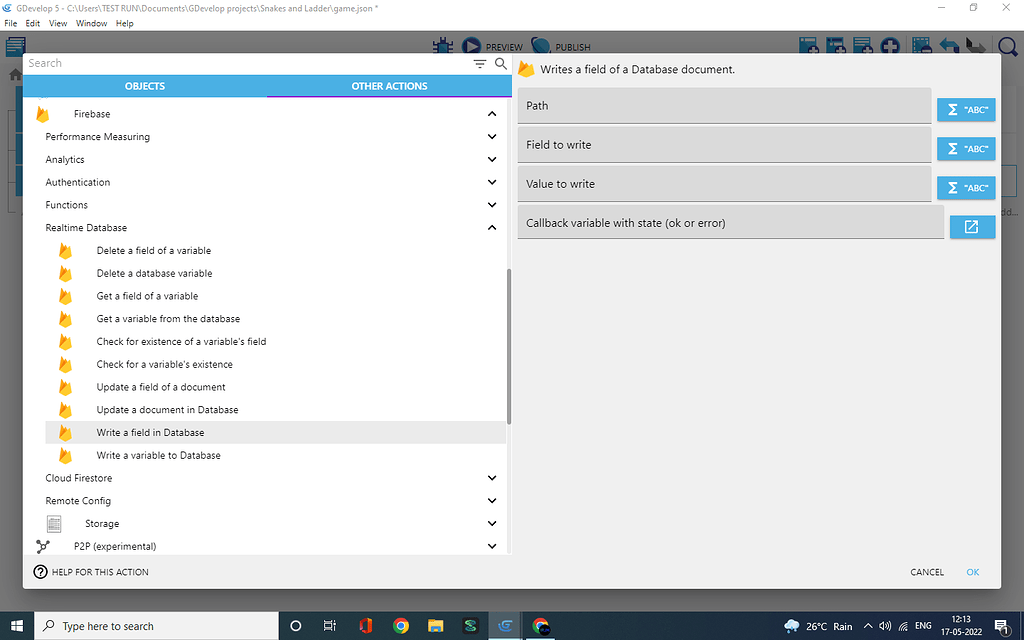Expand the Authentication section

[x=492, y=183]
